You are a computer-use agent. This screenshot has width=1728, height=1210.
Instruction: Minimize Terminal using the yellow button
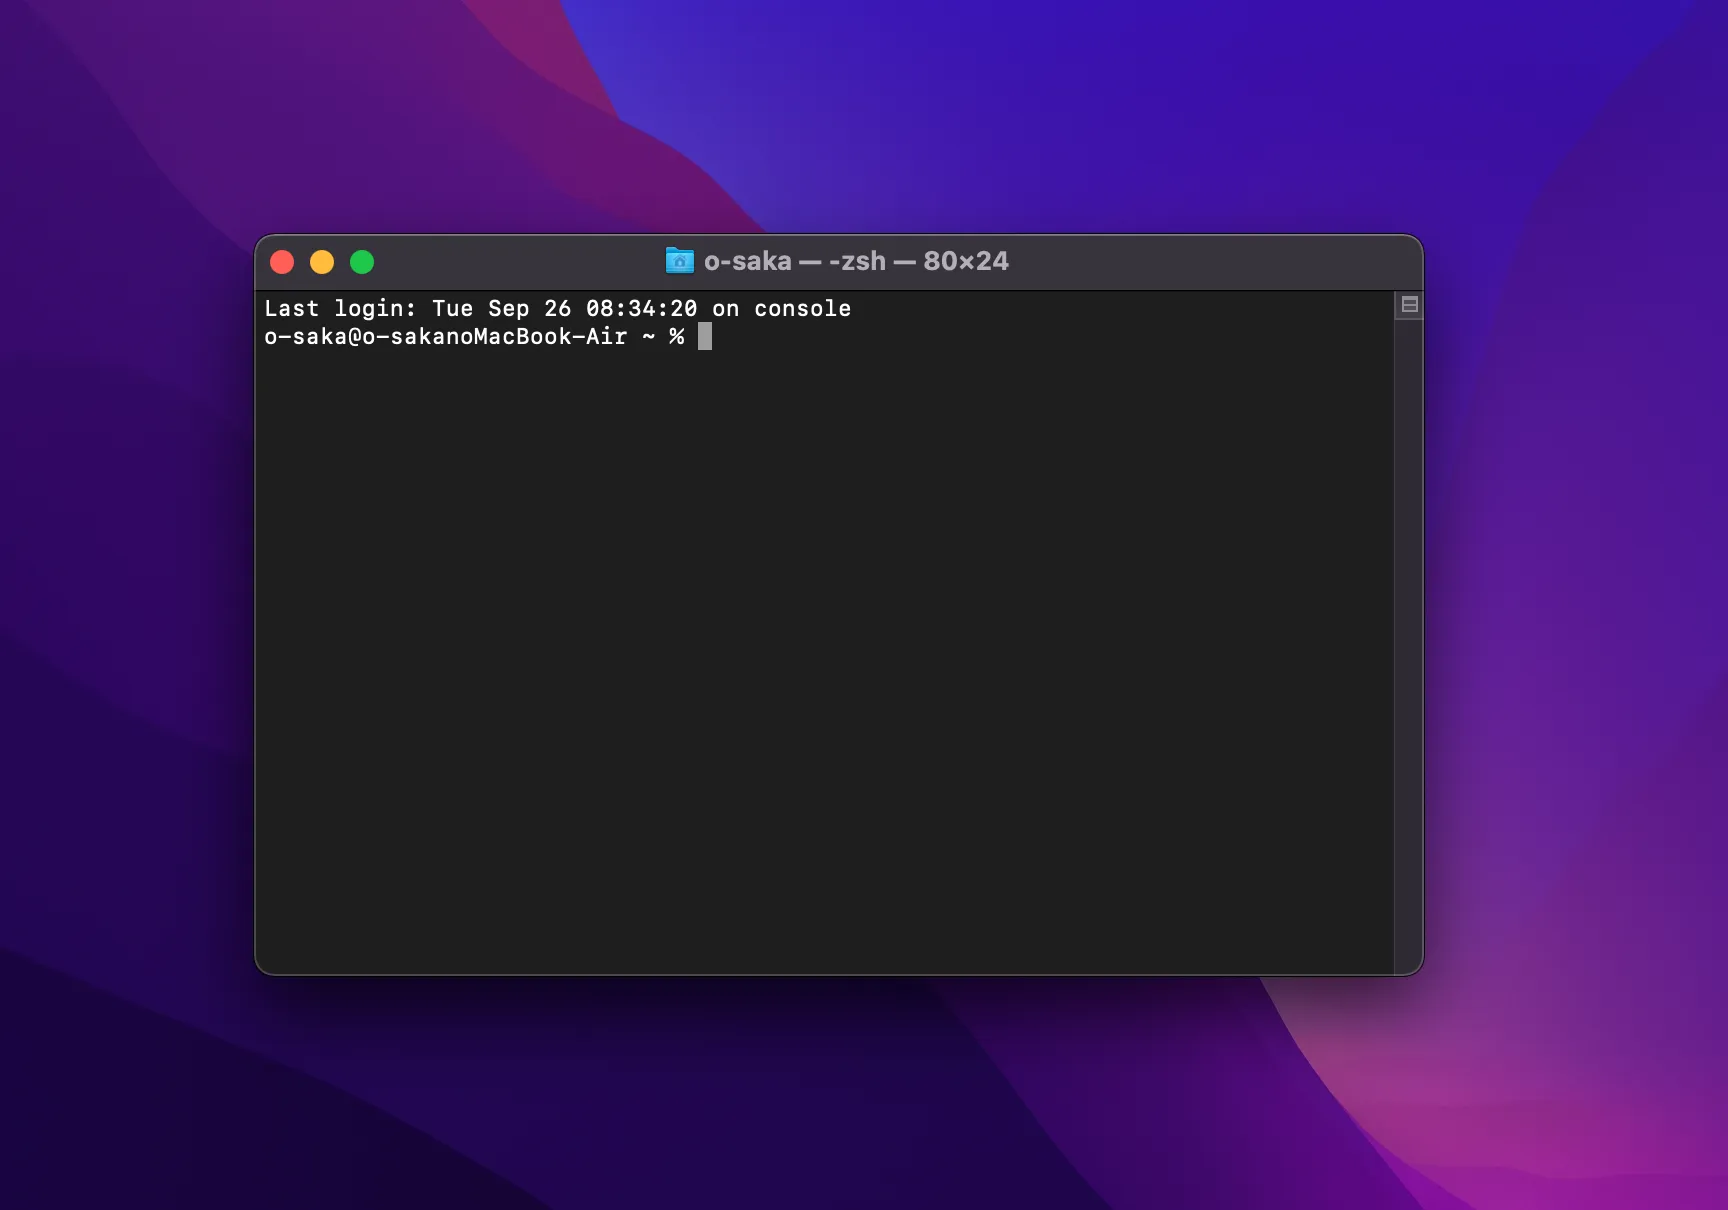tap(322, 262)
